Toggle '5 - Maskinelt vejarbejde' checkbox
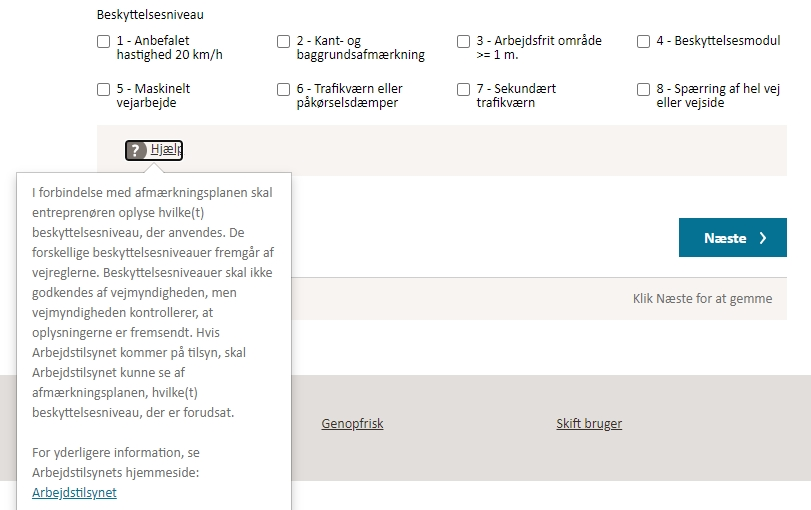Viewport: 811px width, 510px height. tap(104, 89)
